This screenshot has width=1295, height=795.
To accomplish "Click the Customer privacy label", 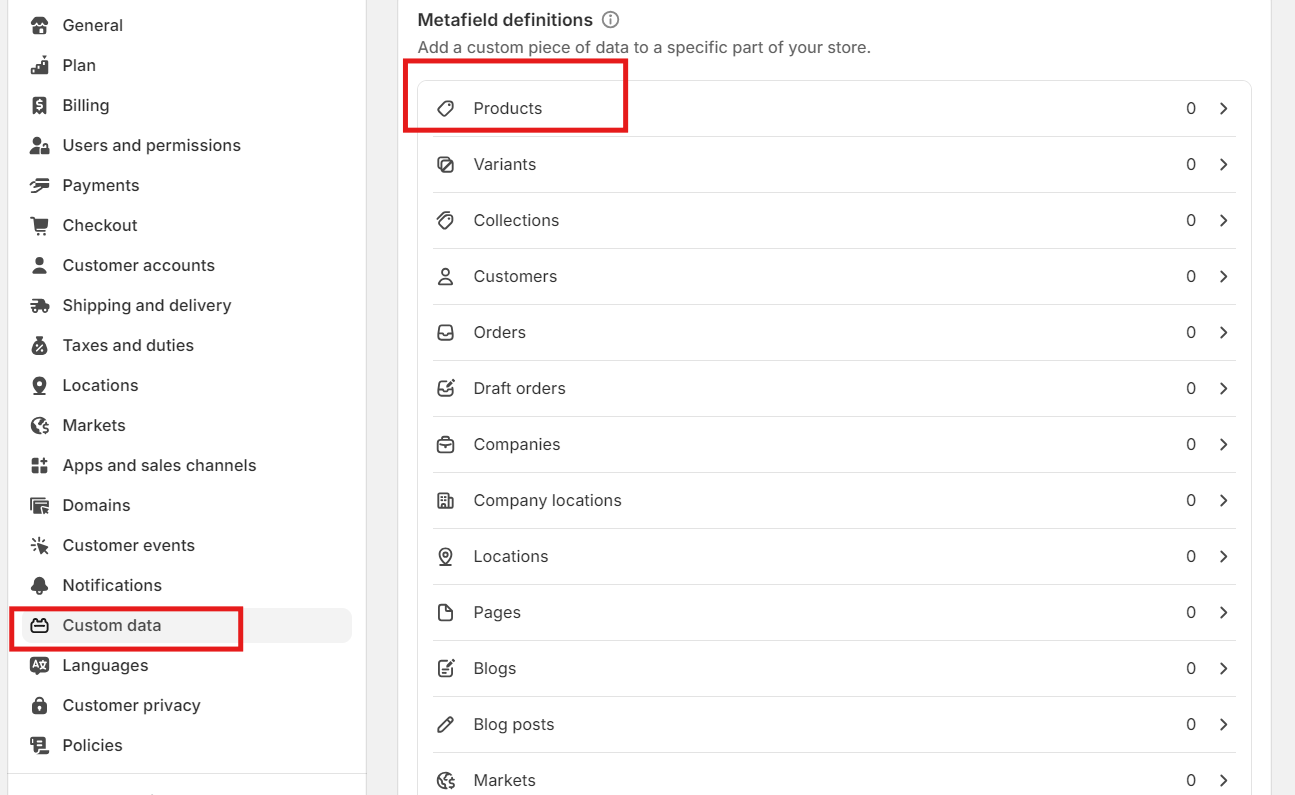I will (132, 705).
